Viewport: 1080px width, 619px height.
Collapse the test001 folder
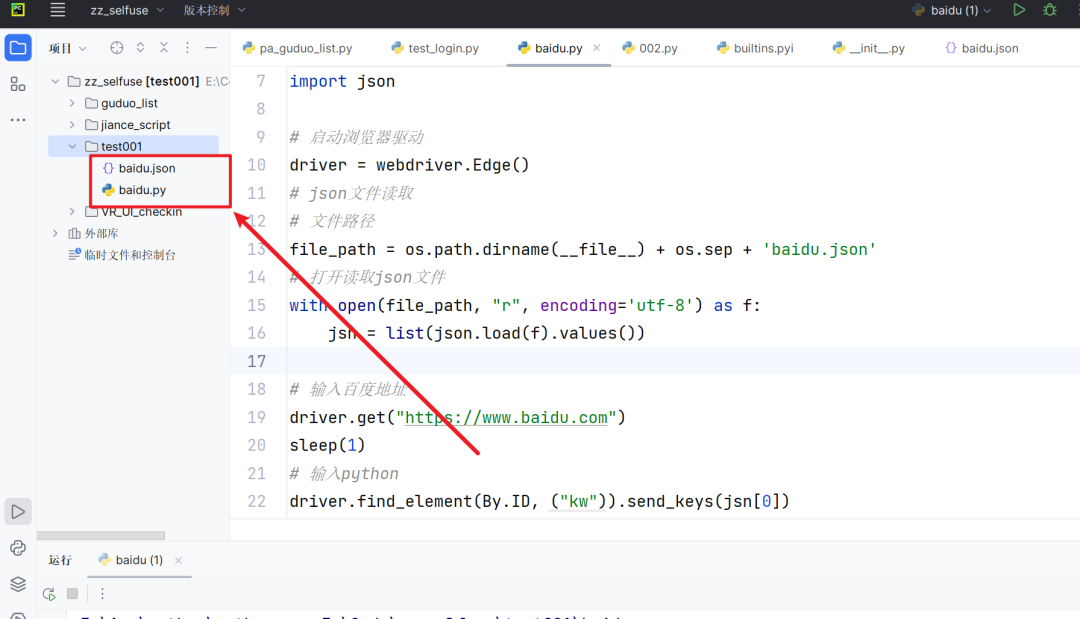(72, 145)
